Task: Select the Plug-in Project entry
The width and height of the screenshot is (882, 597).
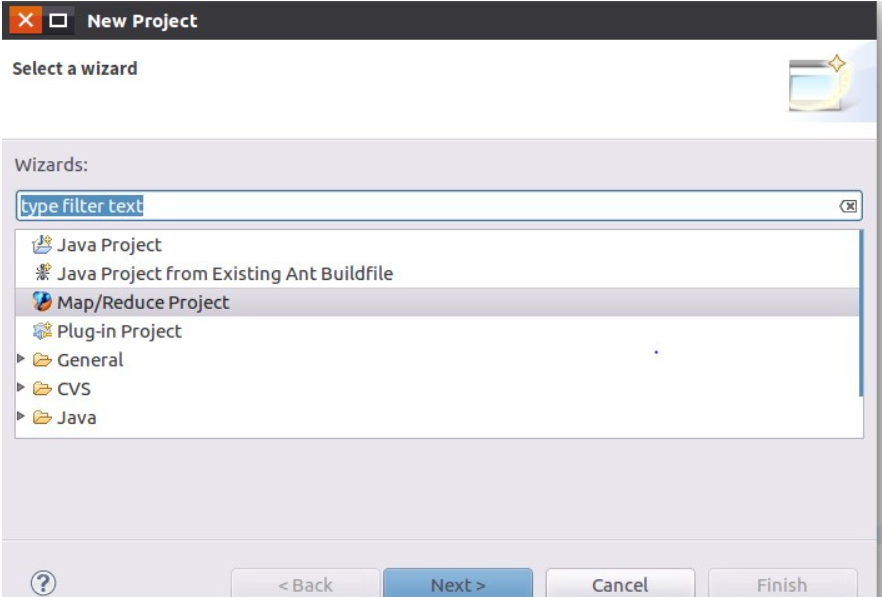Action: click(119, 331)
